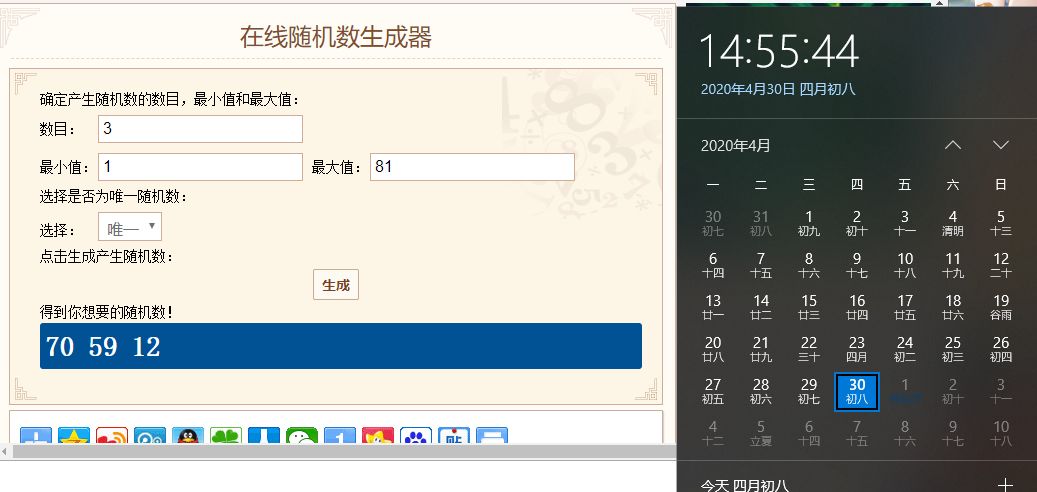The image size is (1037, 492).
Task: Select April 23 四月 in calendar
Action: point(857,349)
